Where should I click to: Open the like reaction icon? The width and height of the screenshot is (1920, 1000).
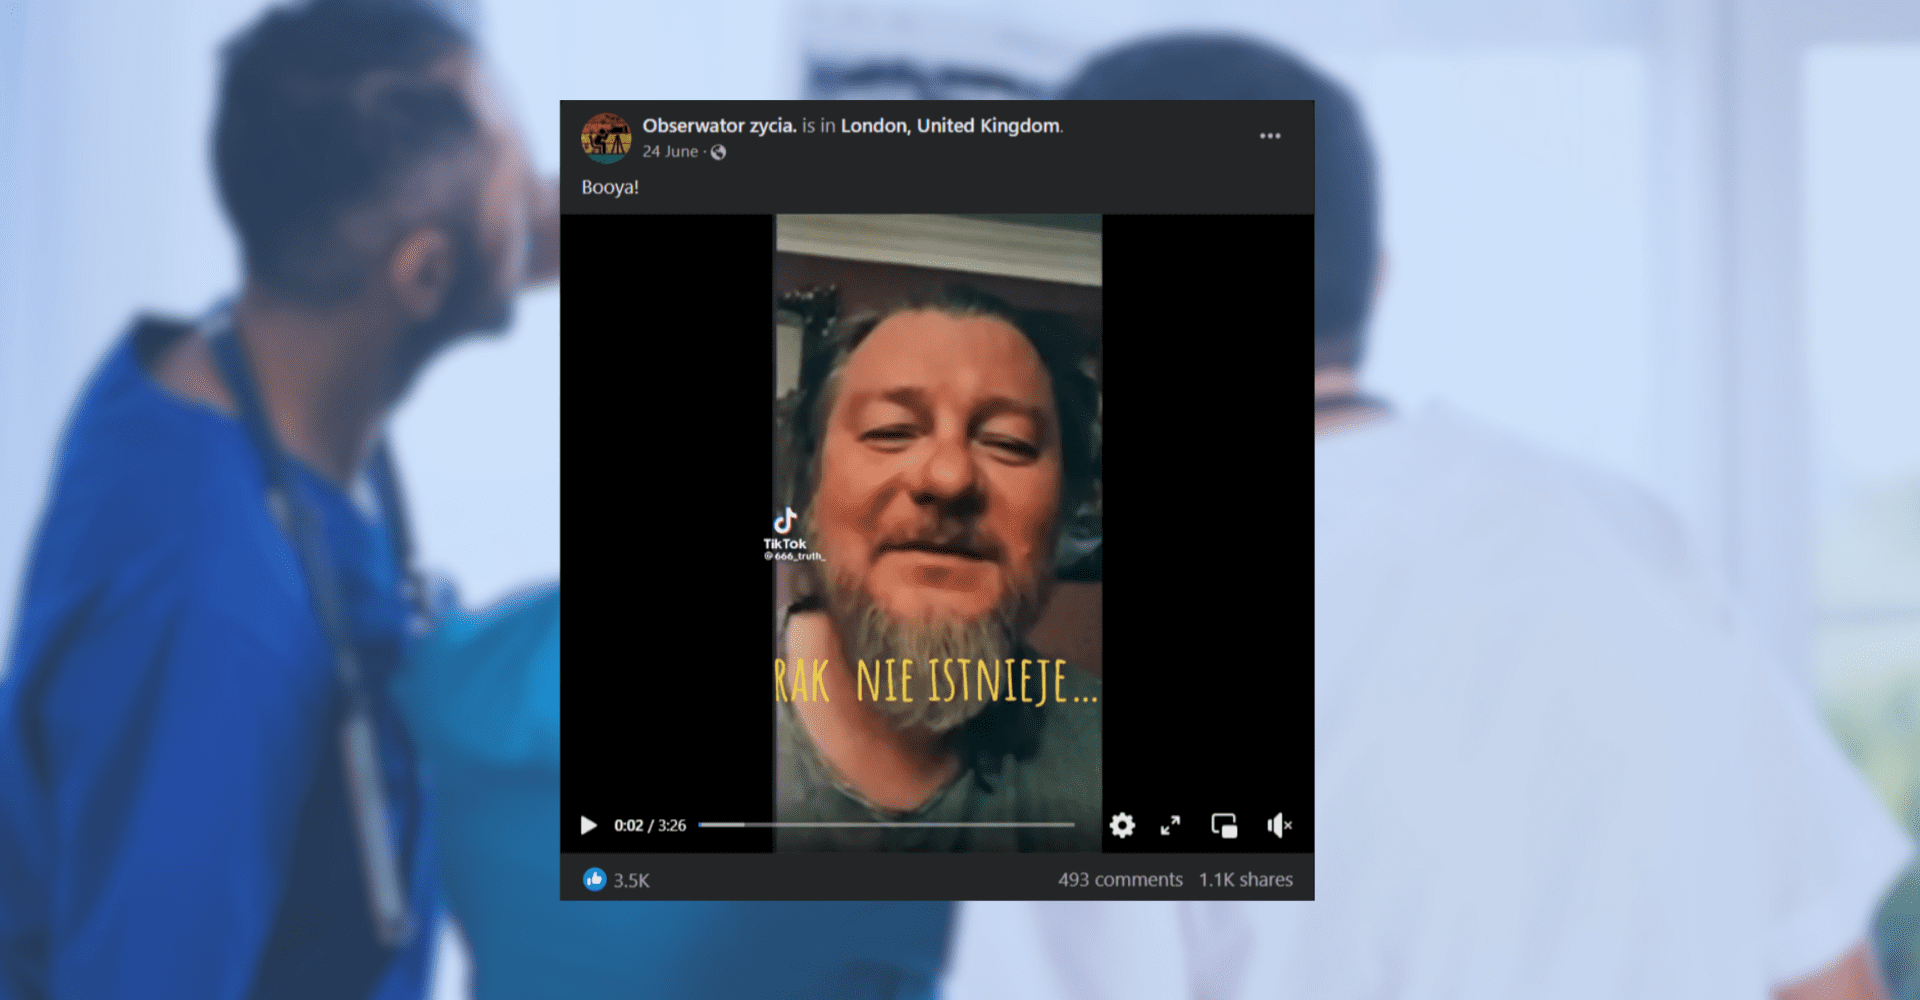594,880
